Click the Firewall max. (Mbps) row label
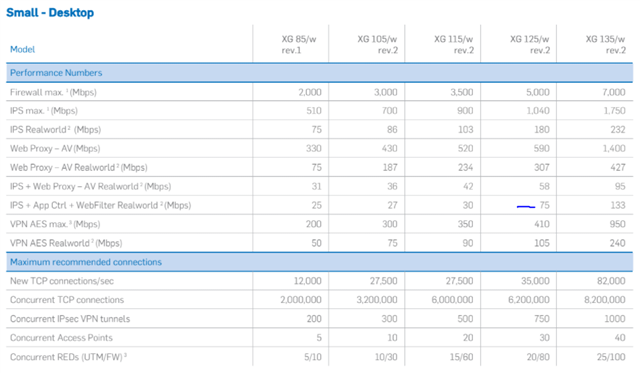The height and width of the screenshot is (373, 640). click(x=53, y=92)
